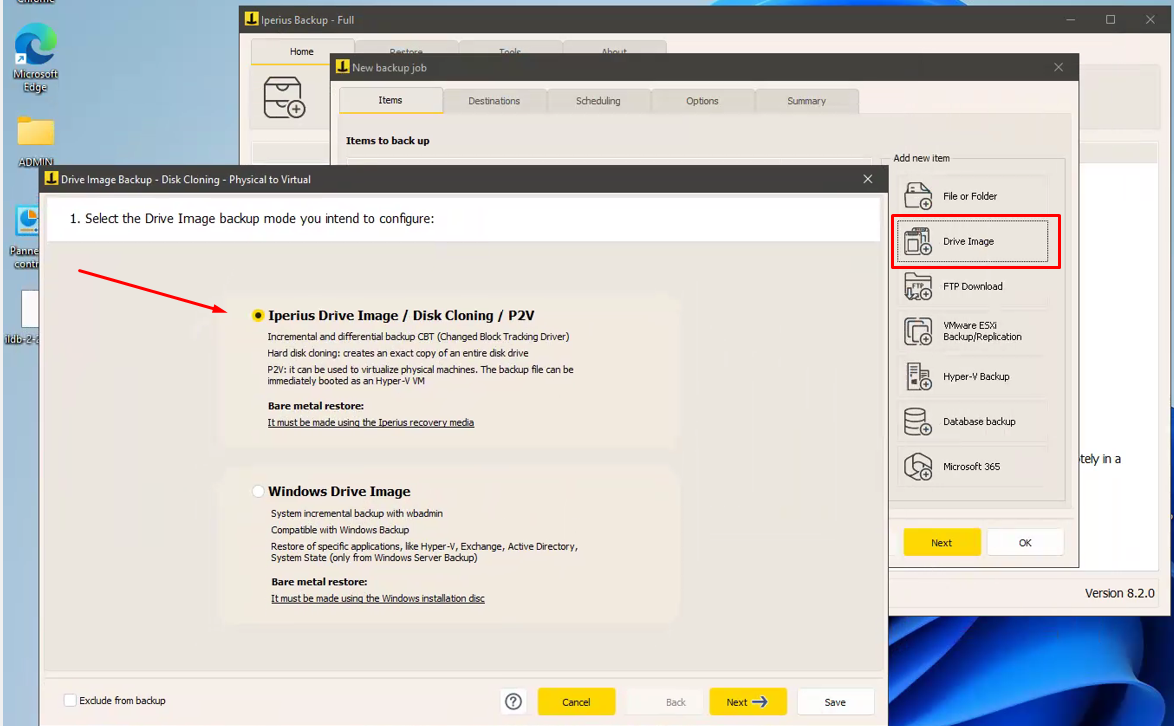Click the Iperius logo in New backup job title bar
The height and width of the screenshot is (726, 1174).
(x=342, y=67)
